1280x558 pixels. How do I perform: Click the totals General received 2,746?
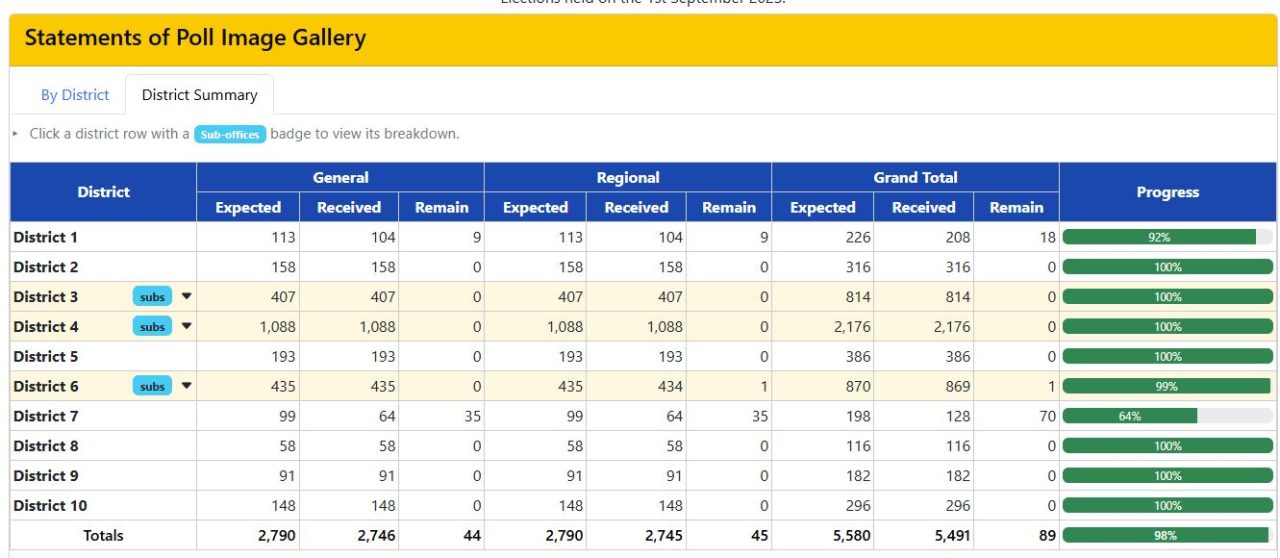point(376,535)
